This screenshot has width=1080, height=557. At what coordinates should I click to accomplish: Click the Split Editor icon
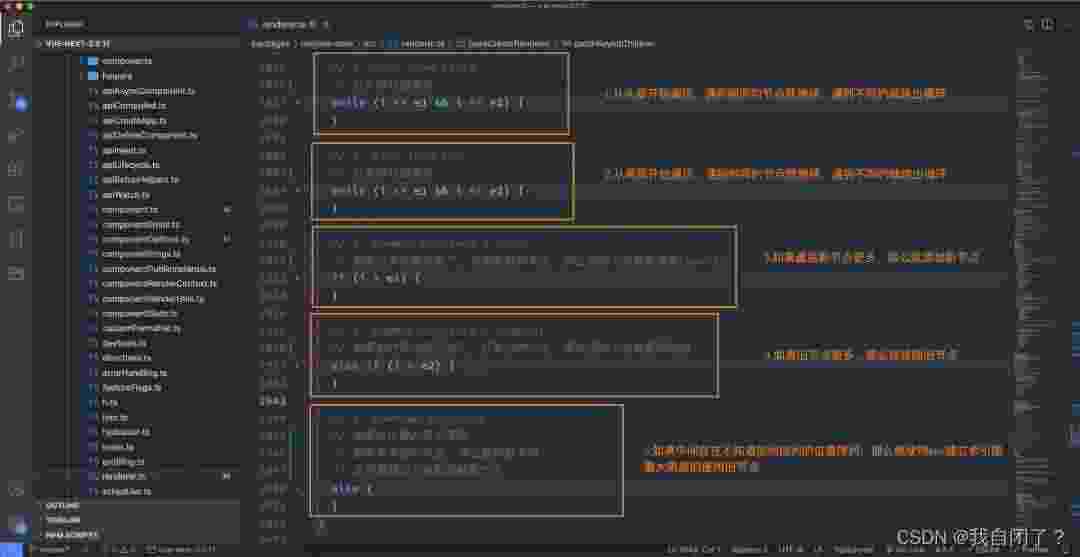[x=1047, y=25]
